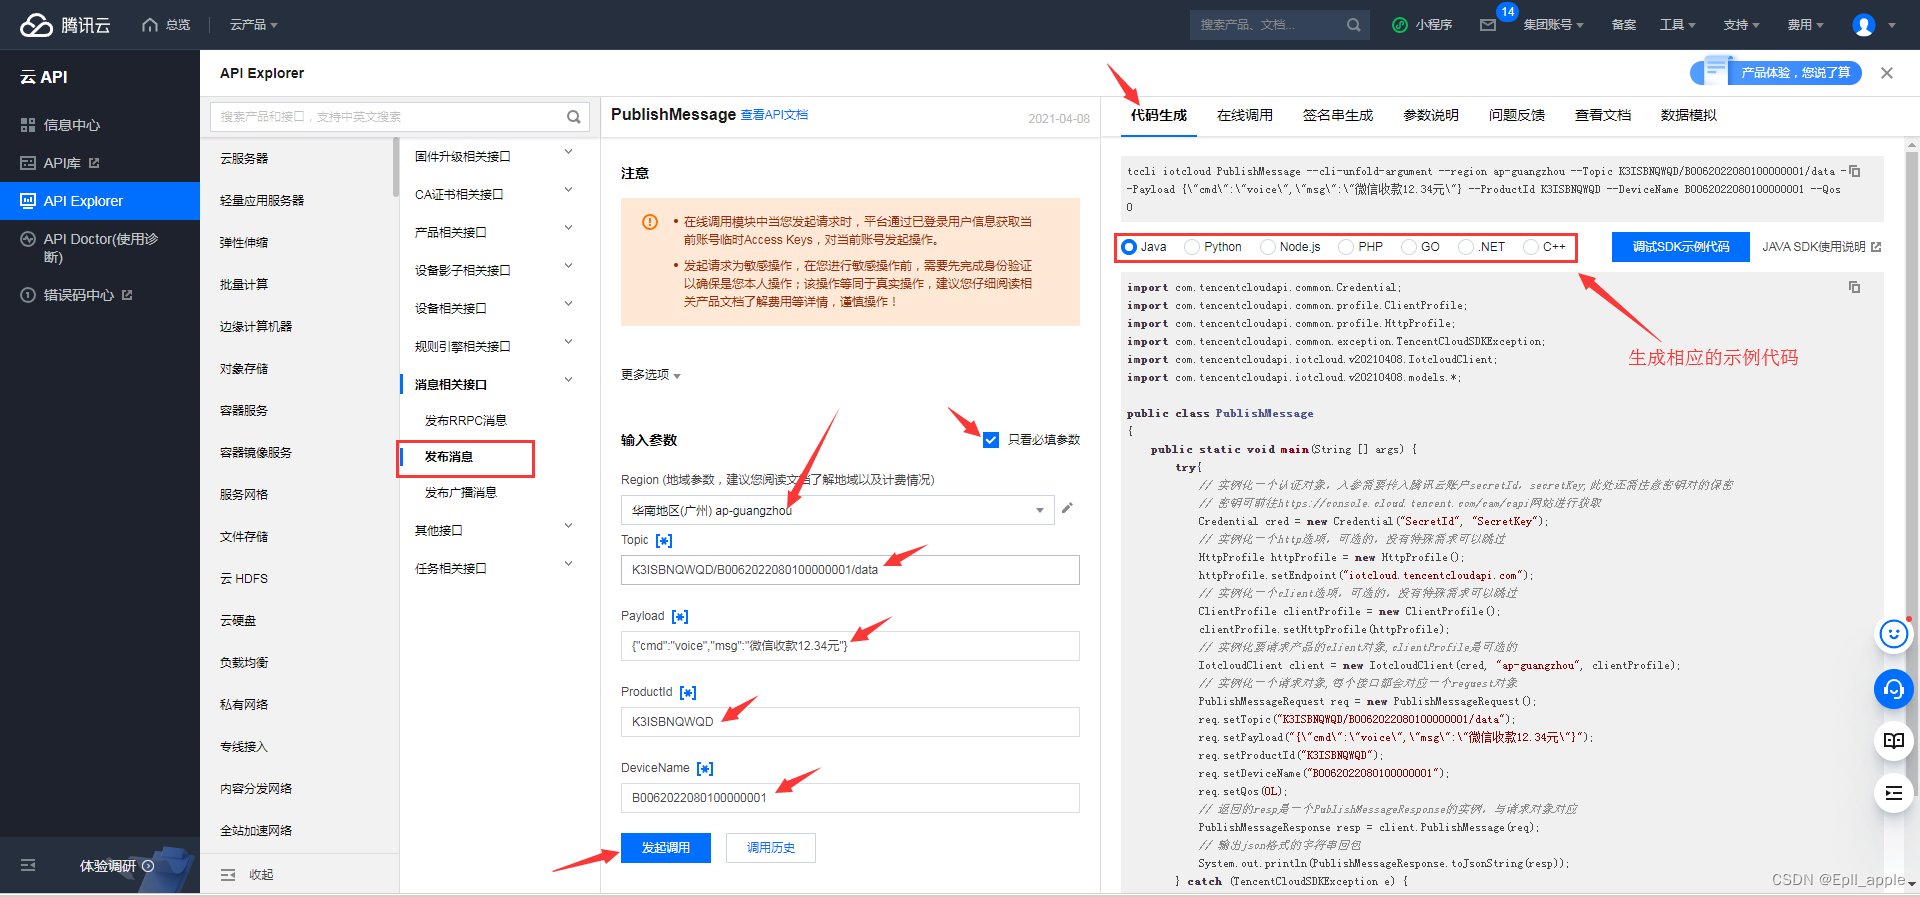Screen dimensions: 1920x897
Task: Switch to 在线调用 tab
Action: 1245,115
